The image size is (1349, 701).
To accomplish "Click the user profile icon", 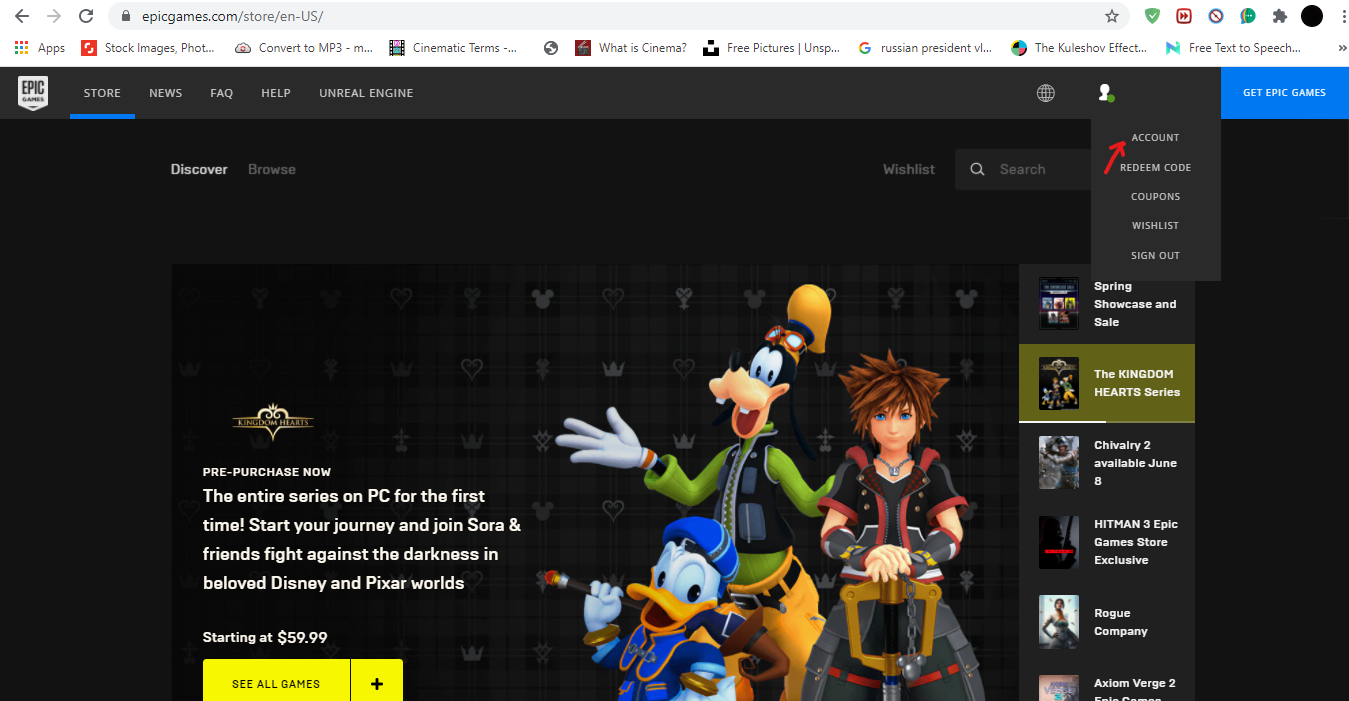I will tap(1104, 93).
